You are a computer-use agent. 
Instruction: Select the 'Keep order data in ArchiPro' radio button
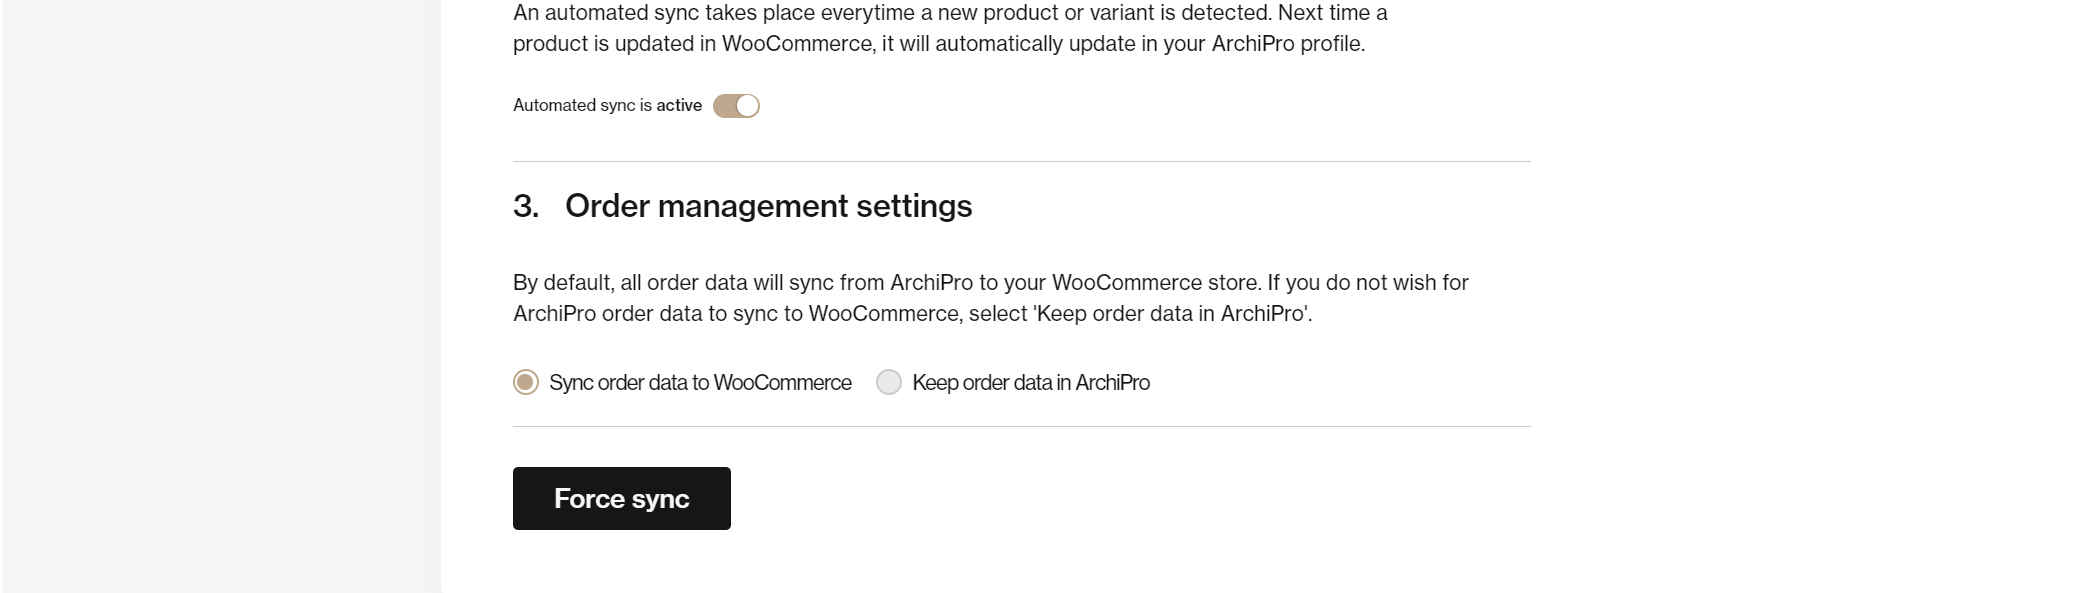coord(889,382)
